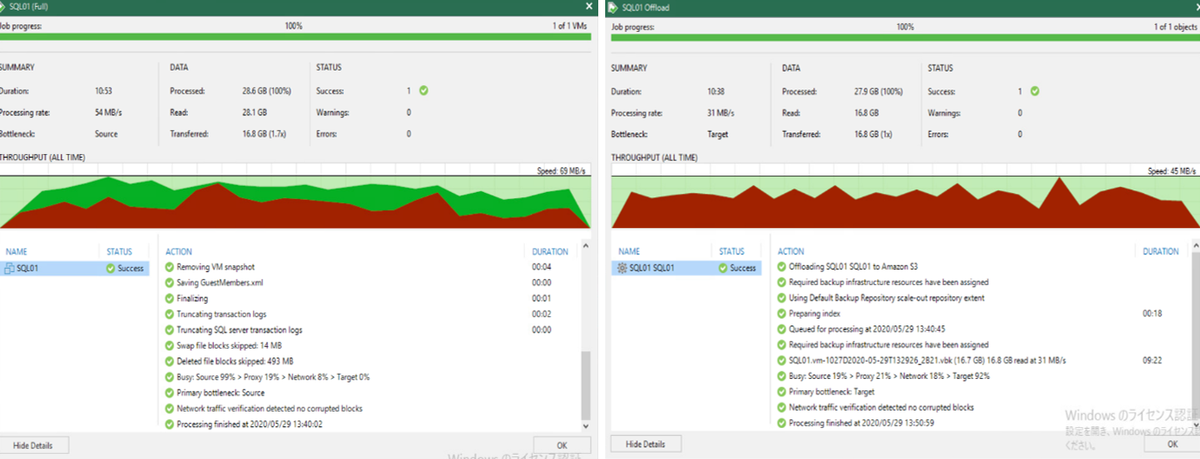Screen dimensions: 1200x459
Task: Click the Success status icon in SQL01 SQL01 row of Offload window
Action: 724,268
